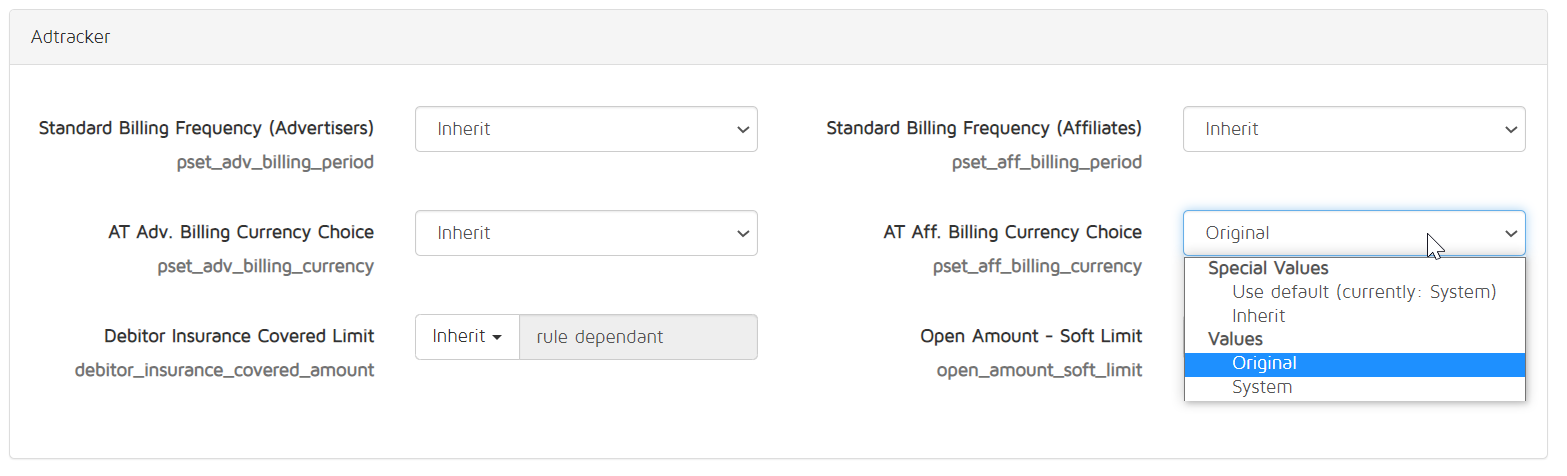Click "Standard Billing Frequency (Advertisers)" label
The width and height of the screenshot is (1567, 476).
[x=206, y=129]
